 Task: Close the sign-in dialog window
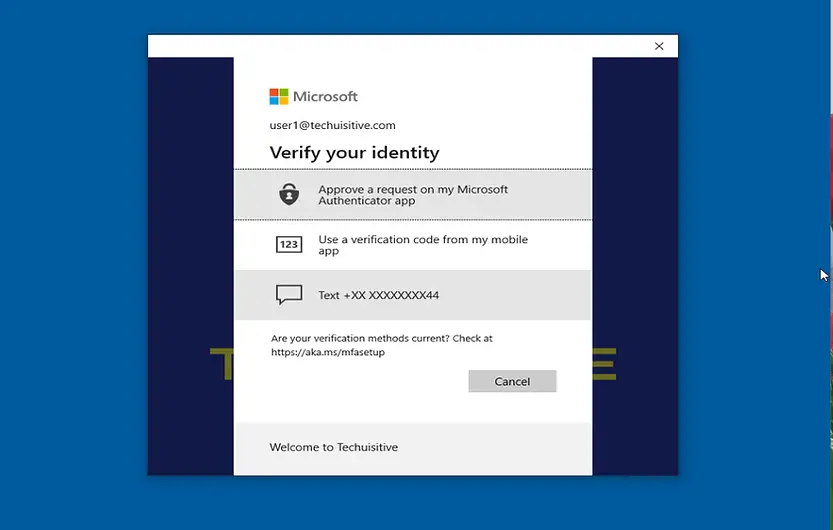coord(659,46)
